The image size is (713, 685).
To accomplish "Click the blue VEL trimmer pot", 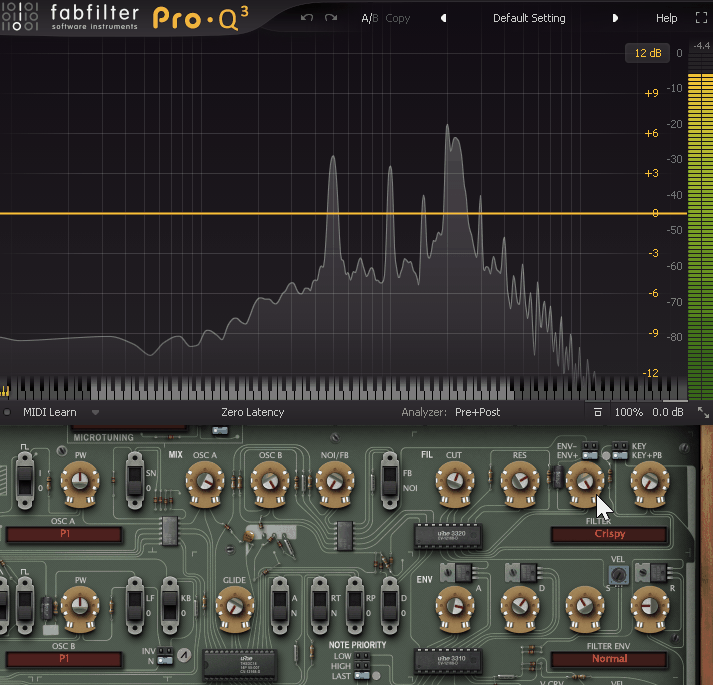I will [x=618, y=575].
